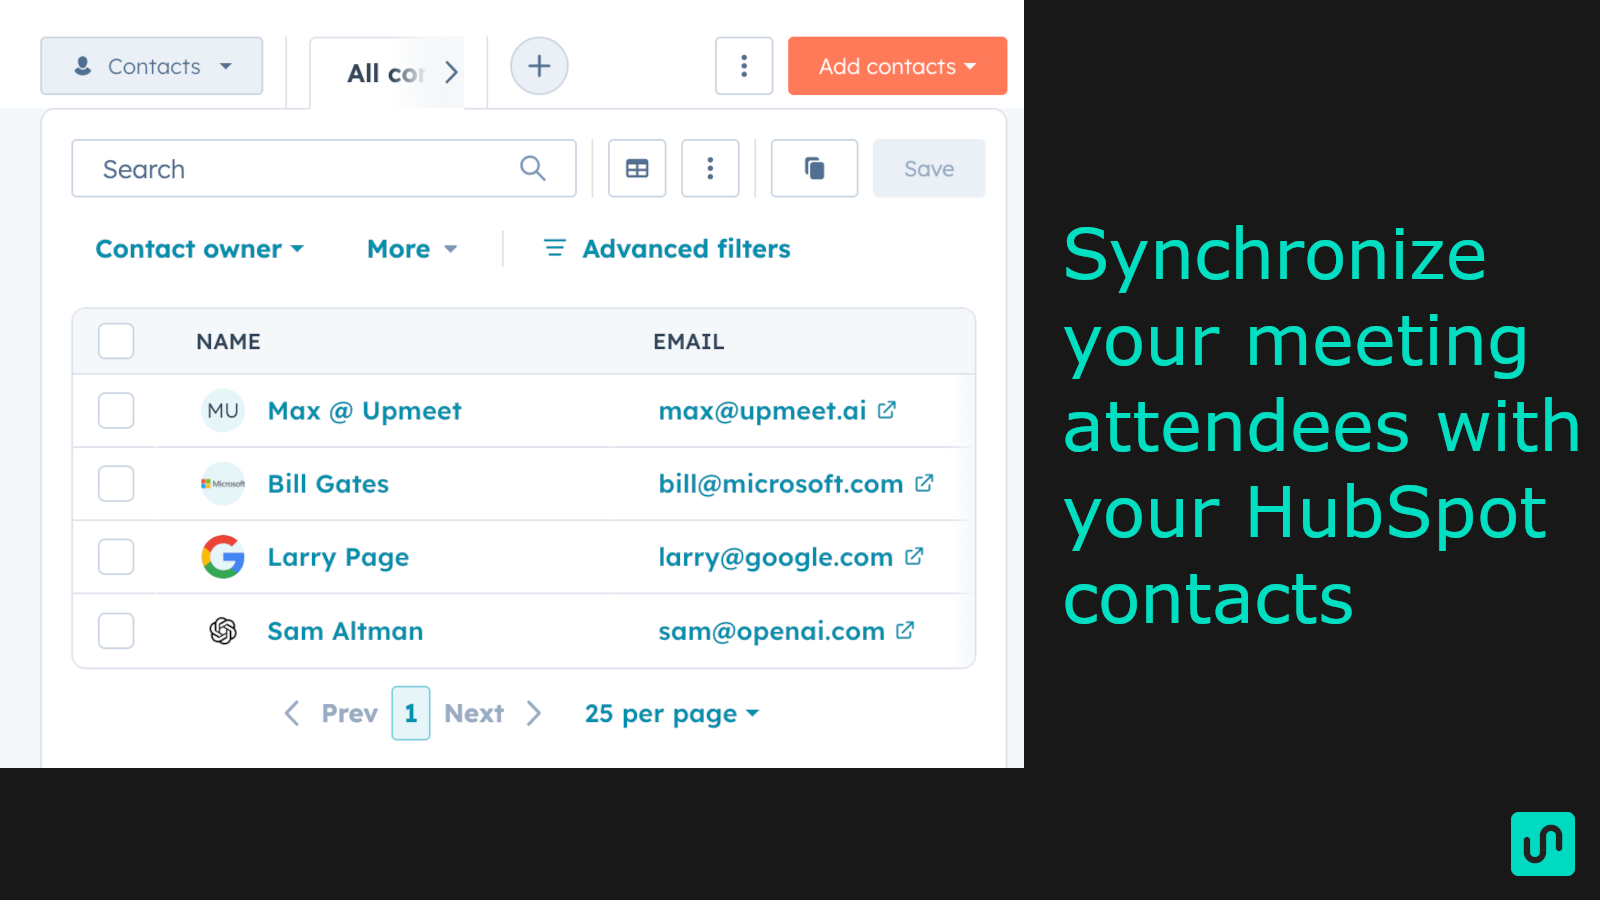Image resolution: width=1600 pixels, height=900 pixels.
Task: Expand the Contact owner filter
Action: pyautogui.click(x=200, y=249)
